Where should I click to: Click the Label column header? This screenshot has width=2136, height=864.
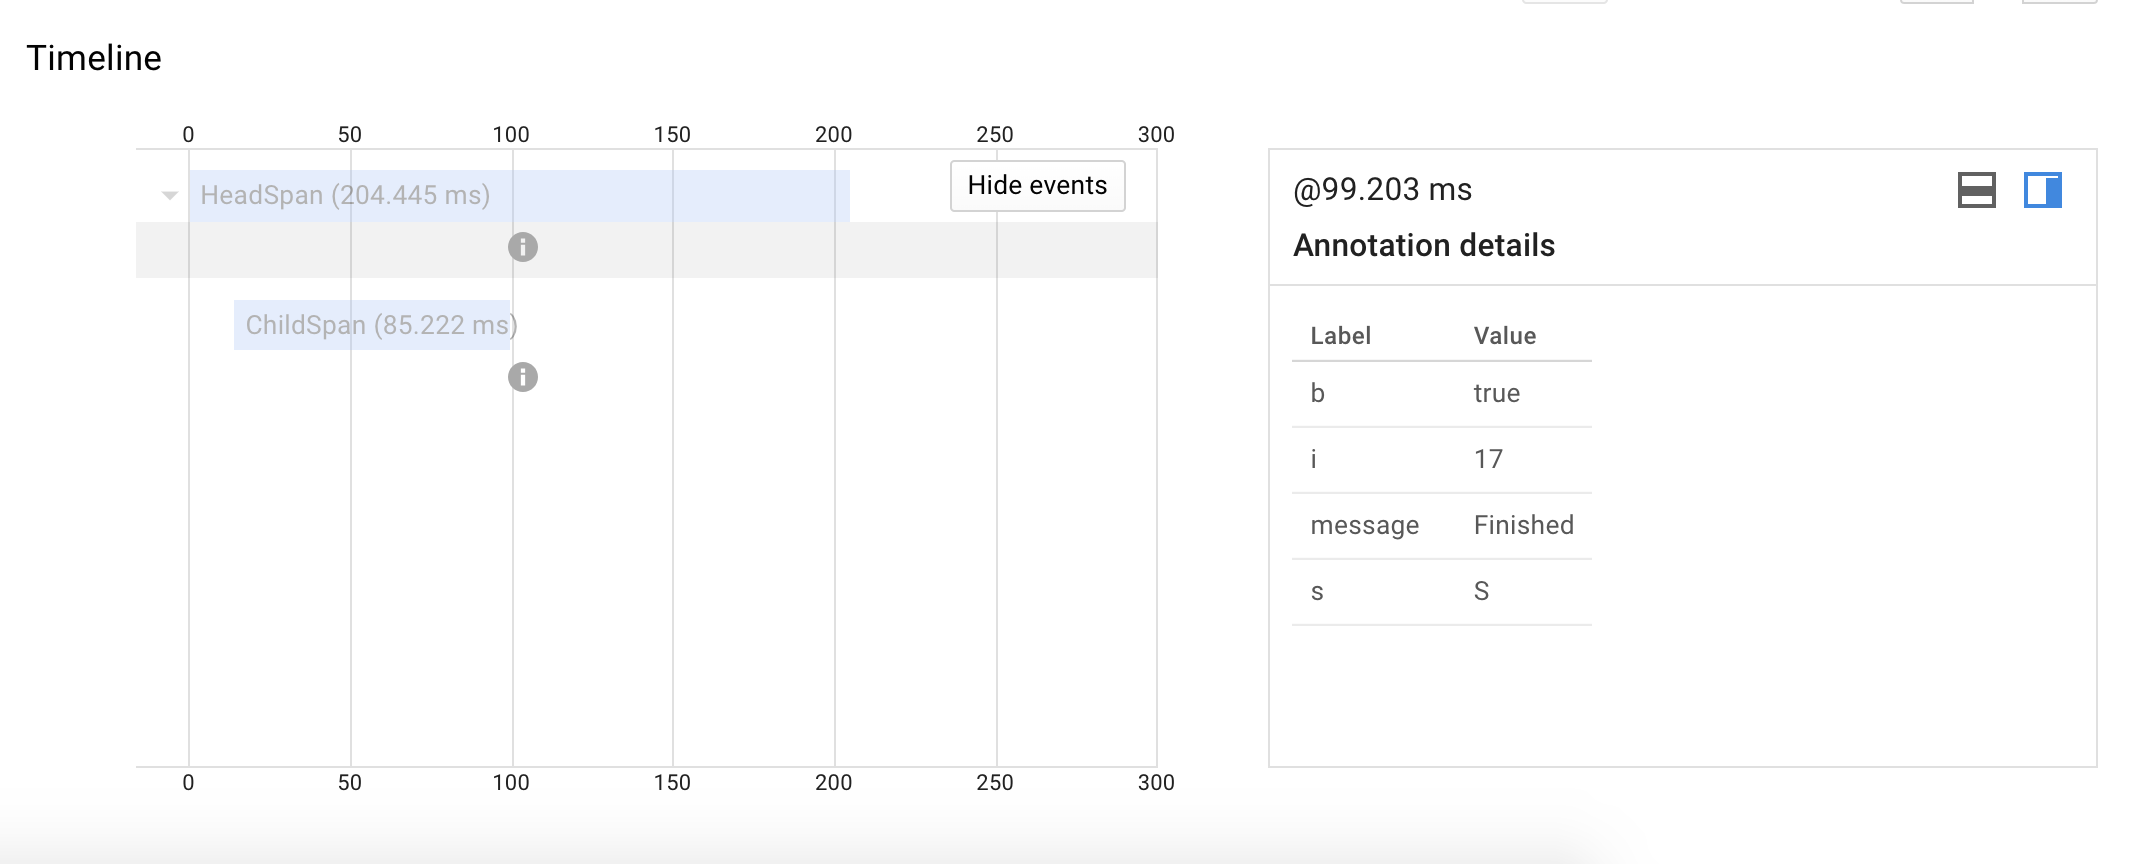[x=1340, y=336]
